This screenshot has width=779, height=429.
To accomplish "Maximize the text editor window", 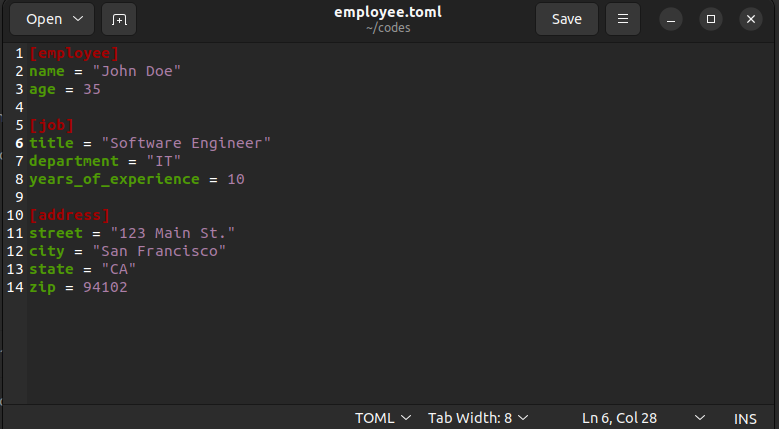I will click(711, 19).
